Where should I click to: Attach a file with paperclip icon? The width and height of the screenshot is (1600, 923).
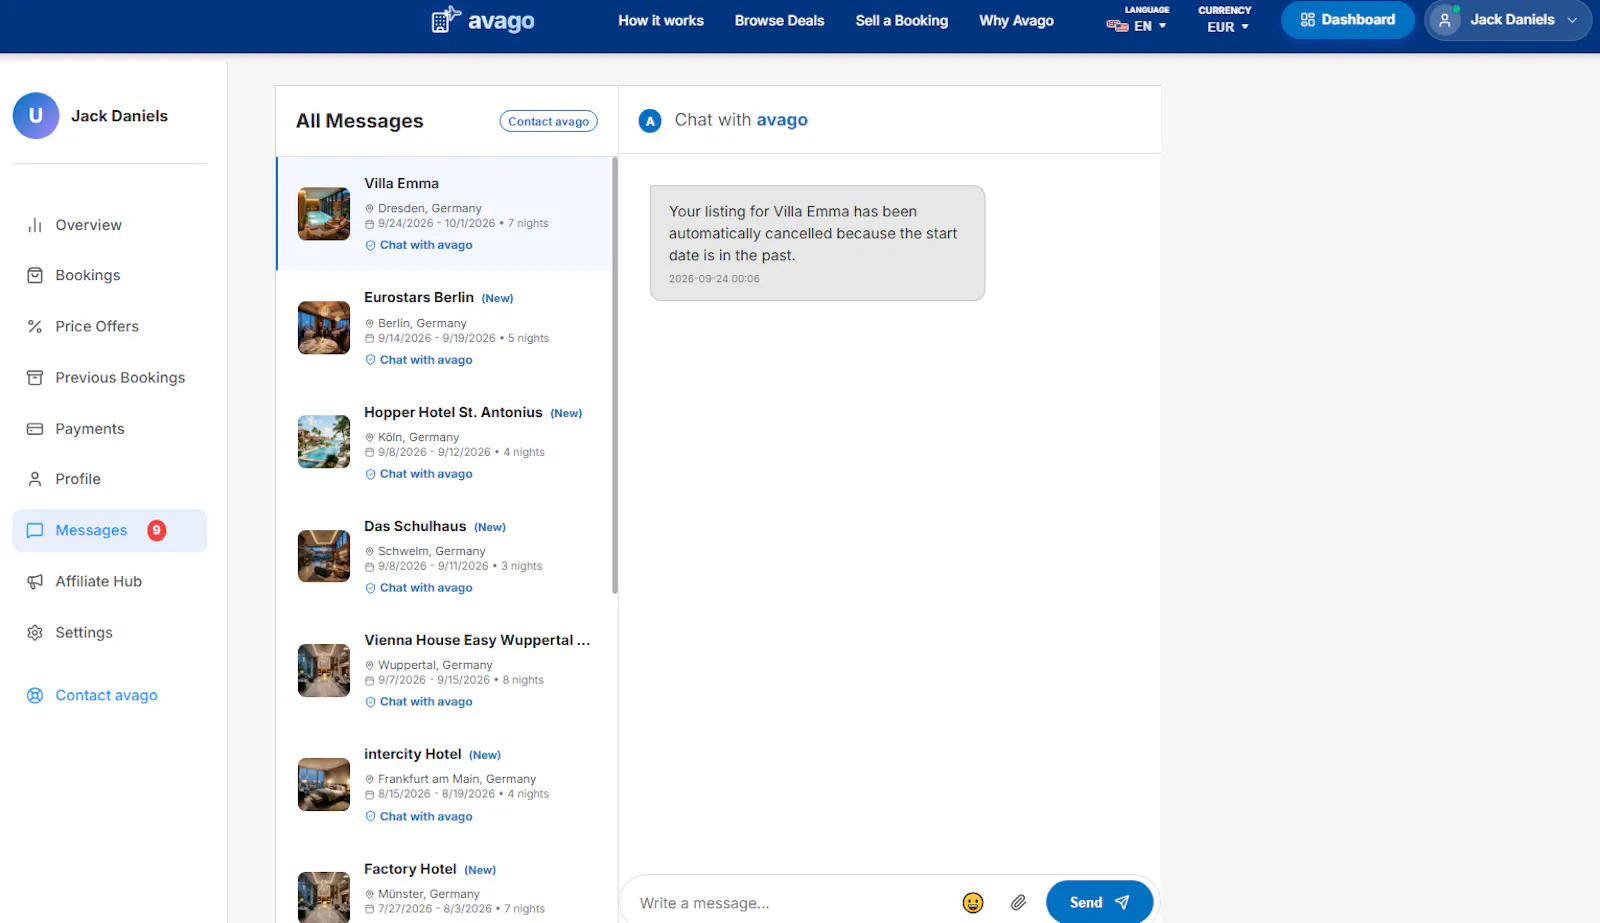[x=1018, y=903]
